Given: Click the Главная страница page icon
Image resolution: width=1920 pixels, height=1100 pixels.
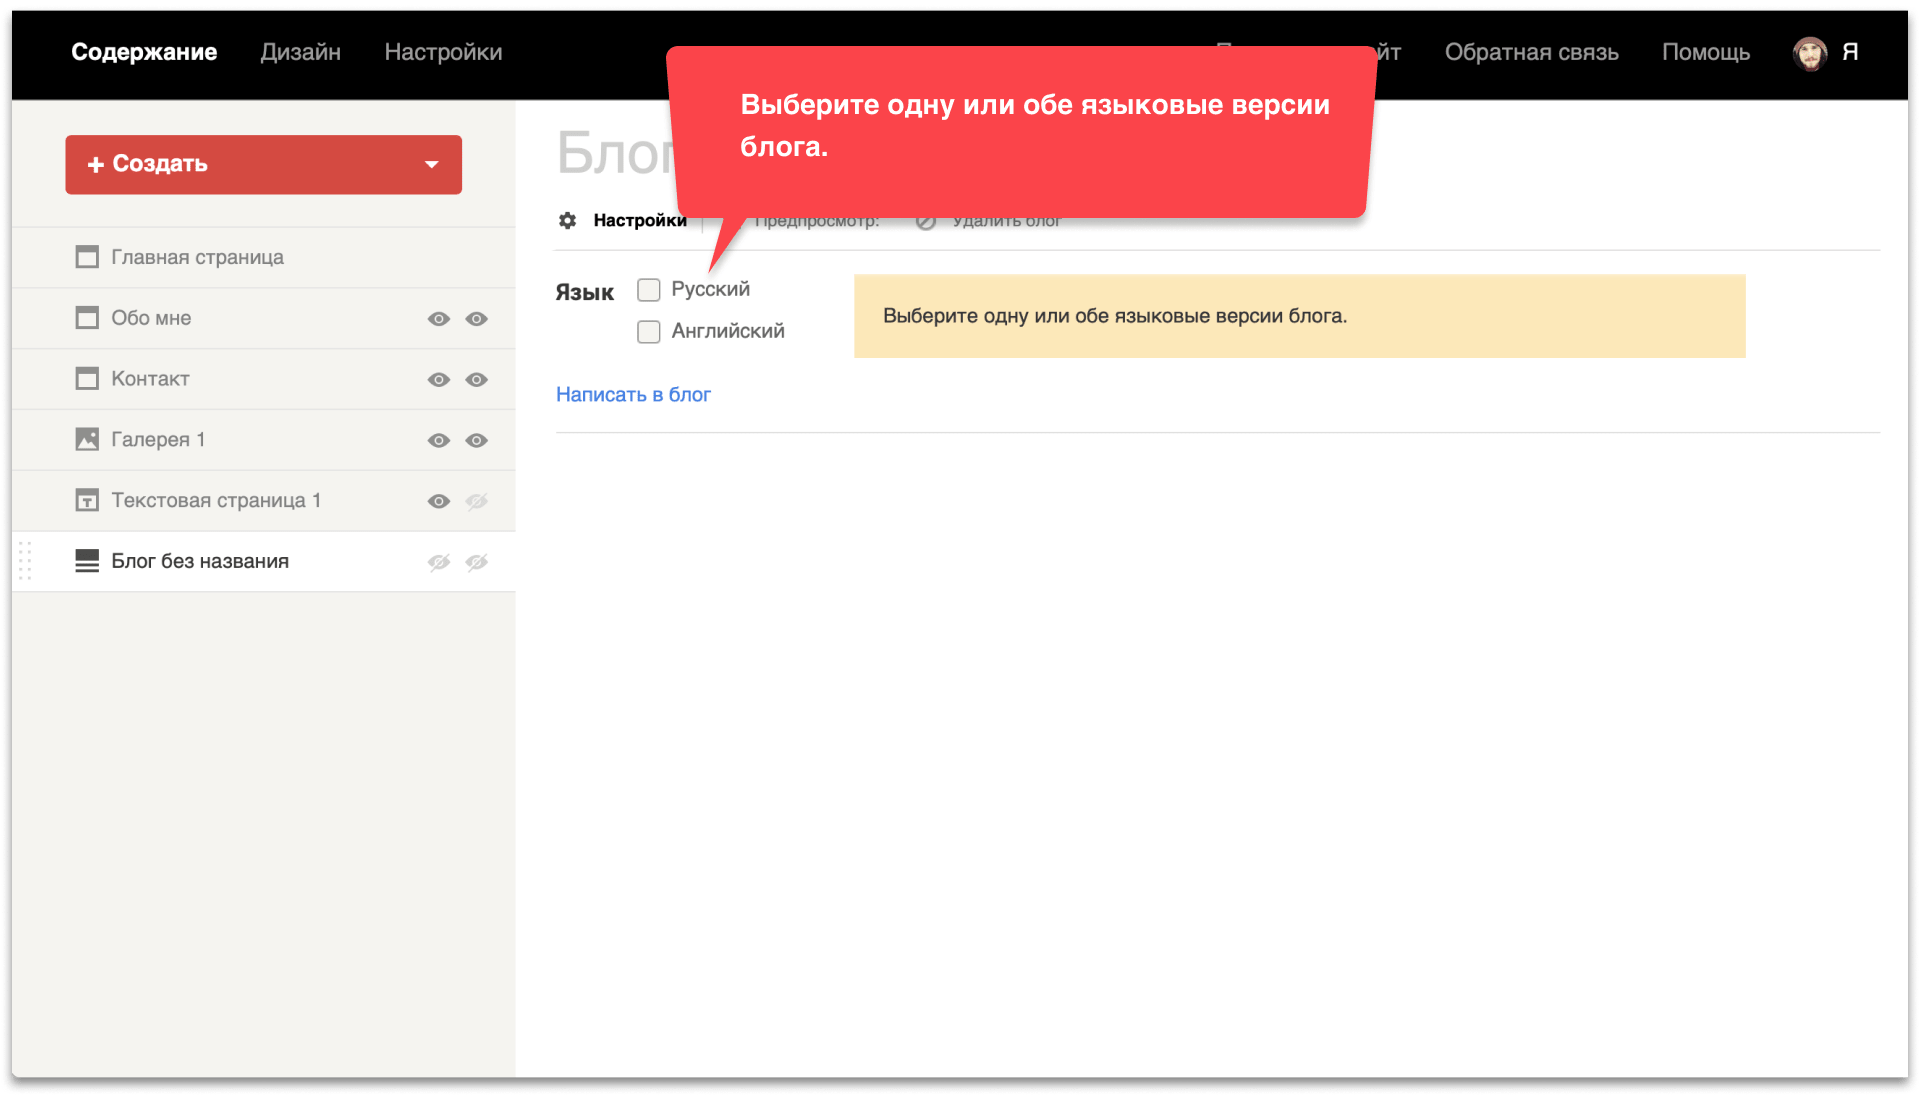Looking at the screenshot, I should point(87,257).
